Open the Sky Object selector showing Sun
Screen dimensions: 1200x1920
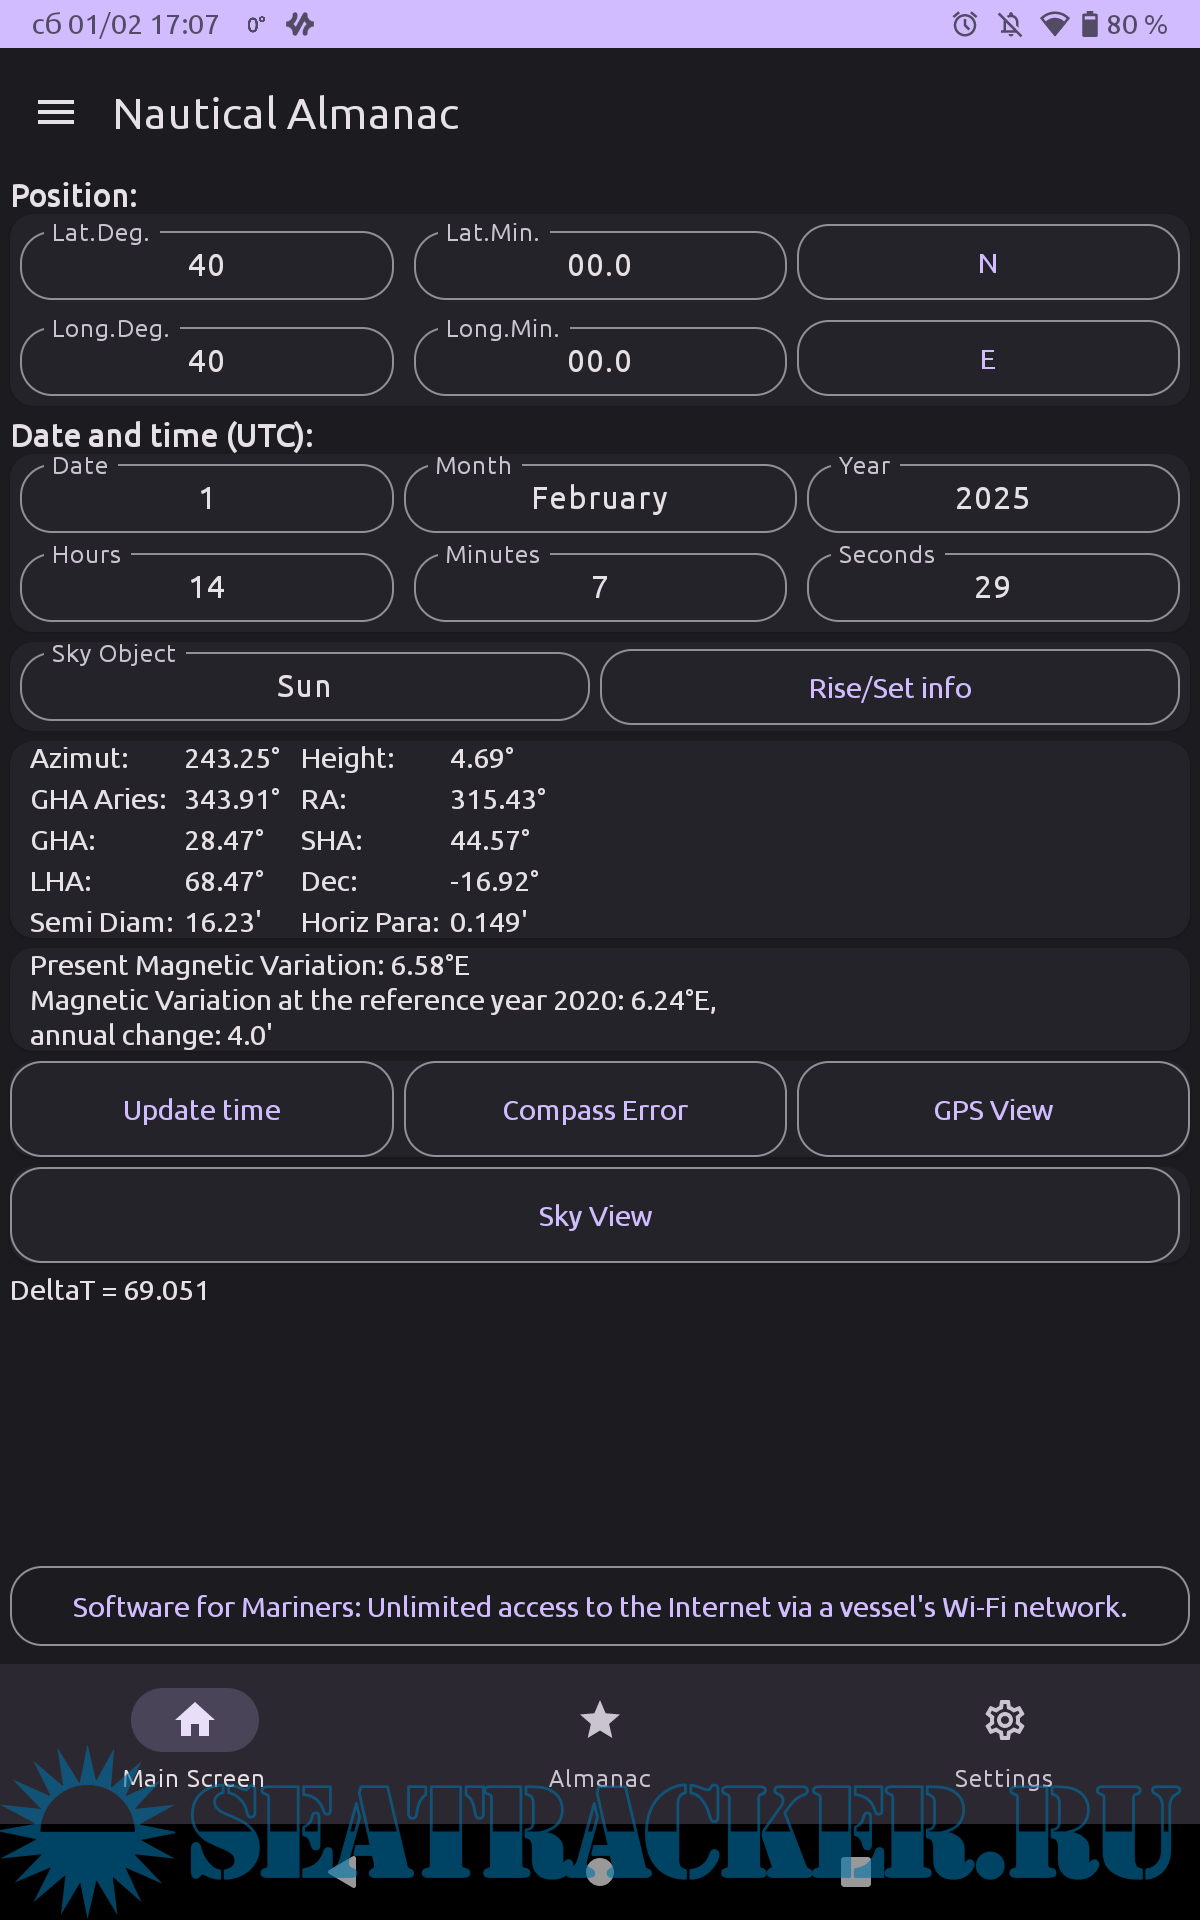click(304, 687)
